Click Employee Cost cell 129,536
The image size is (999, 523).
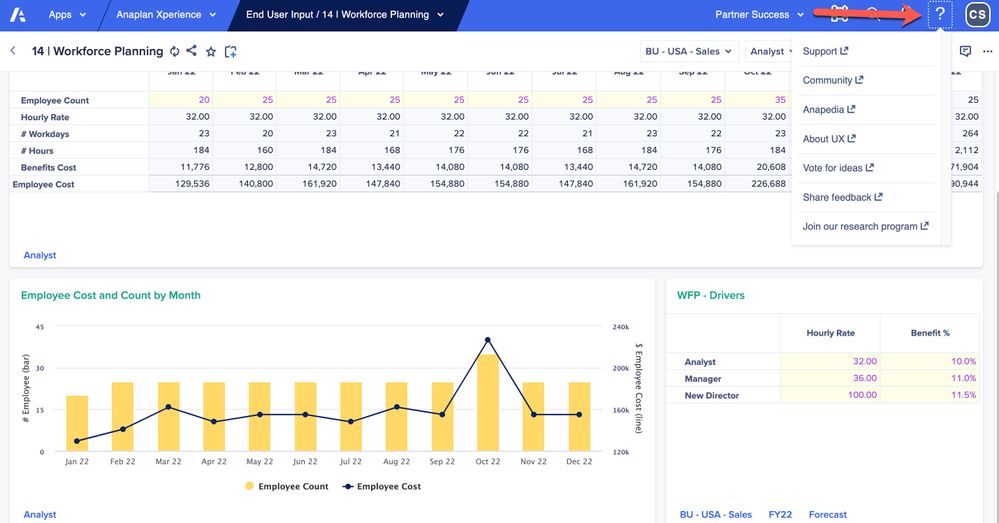click(x=181, y=183)
